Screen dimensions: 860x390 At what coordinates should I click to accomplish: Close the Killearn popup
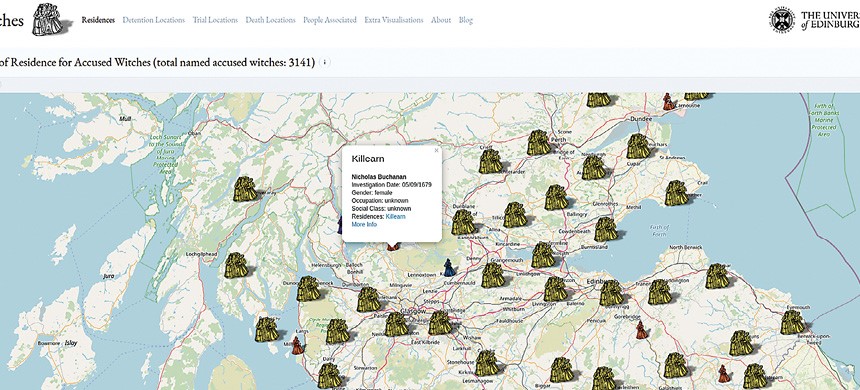coord(437,150)
